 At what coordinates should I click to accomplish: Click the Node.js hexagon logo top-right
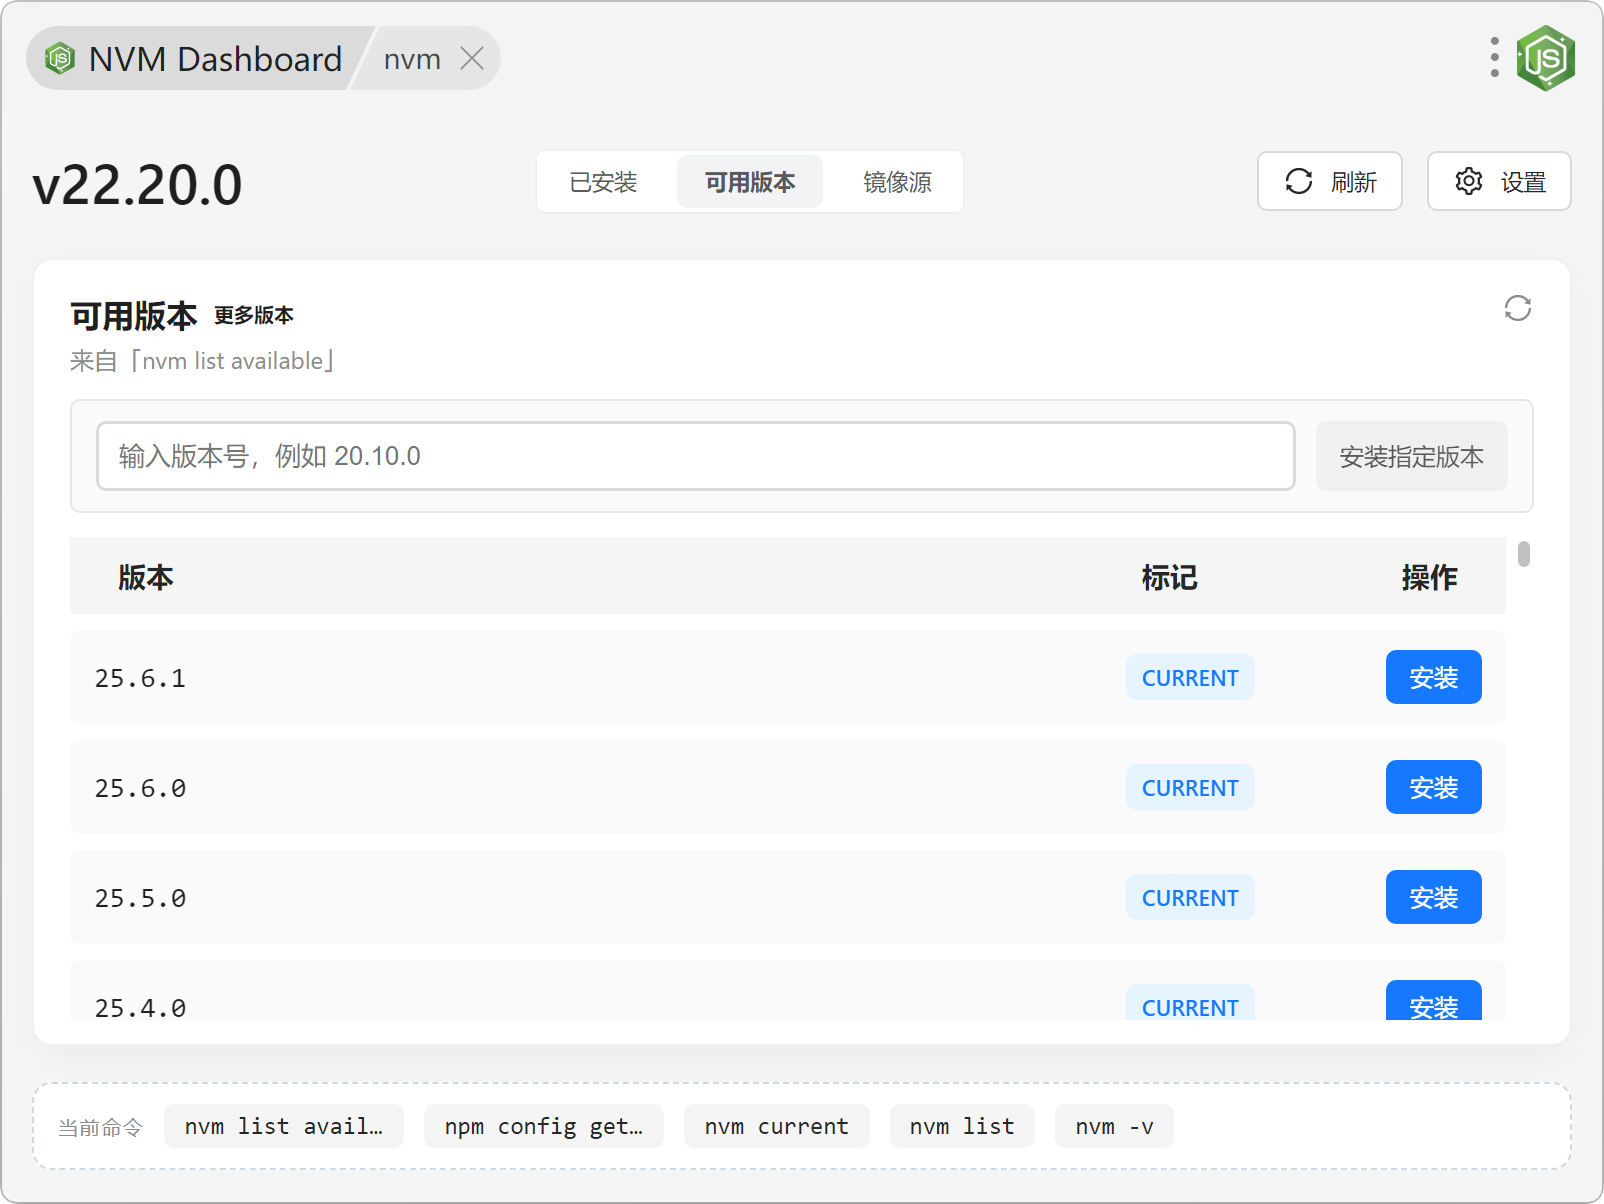[x=1545, y=58]
